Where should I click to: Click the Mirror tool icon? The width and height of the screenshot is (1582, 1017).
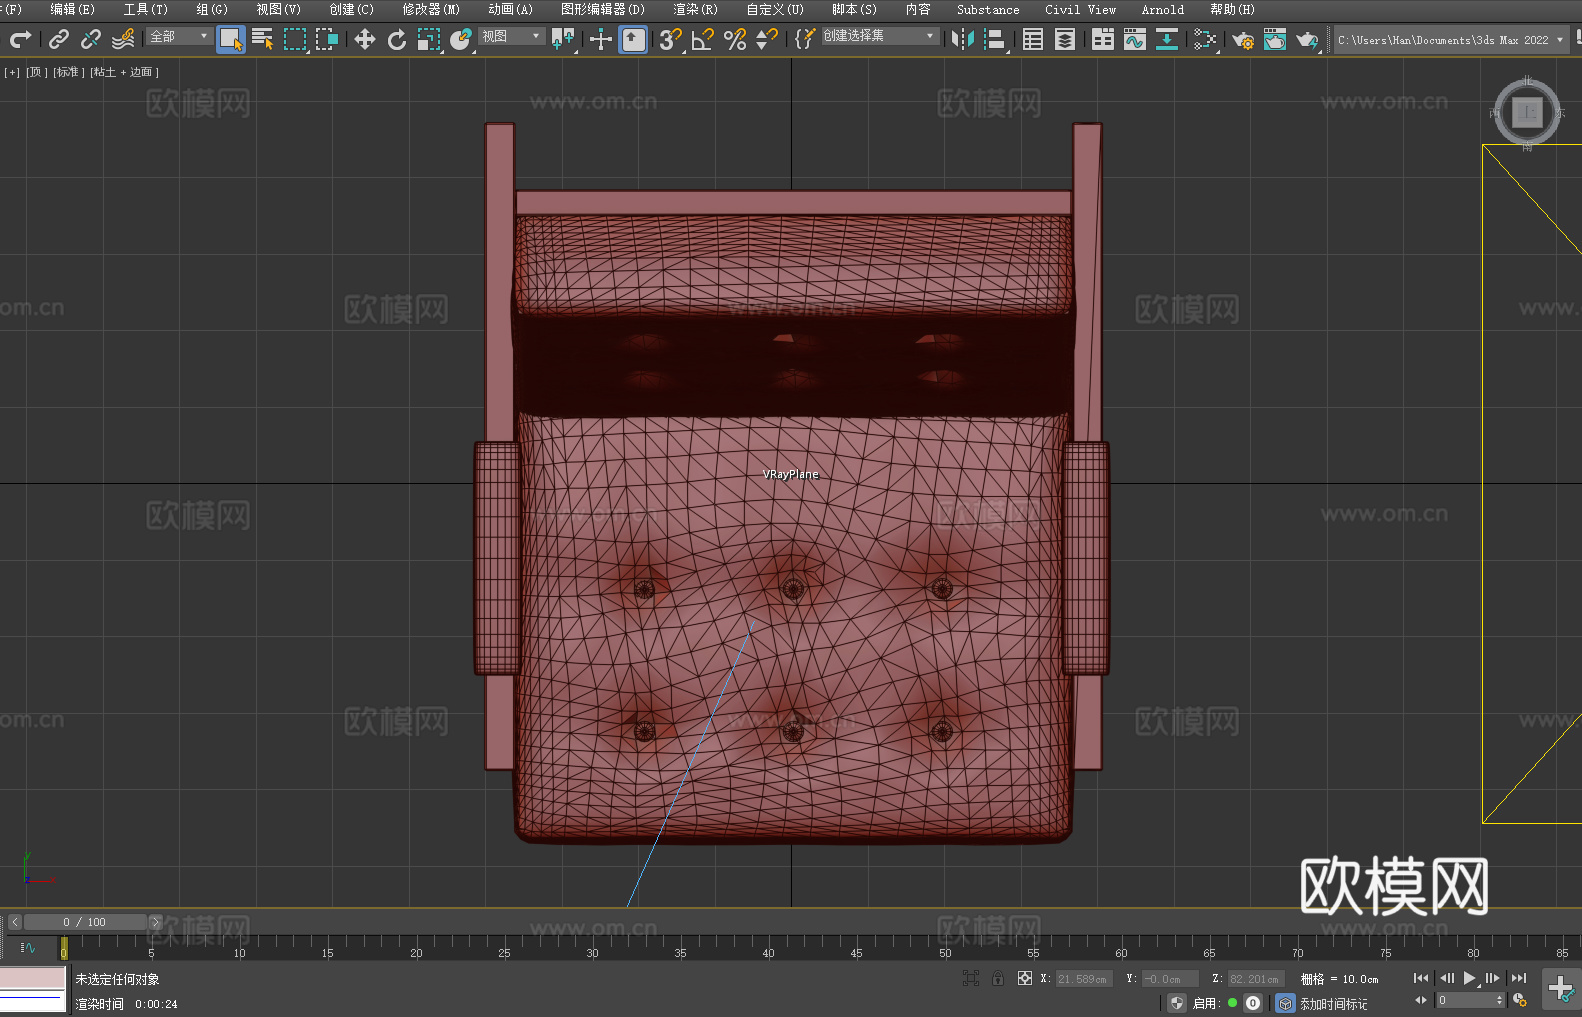(963, 39)
